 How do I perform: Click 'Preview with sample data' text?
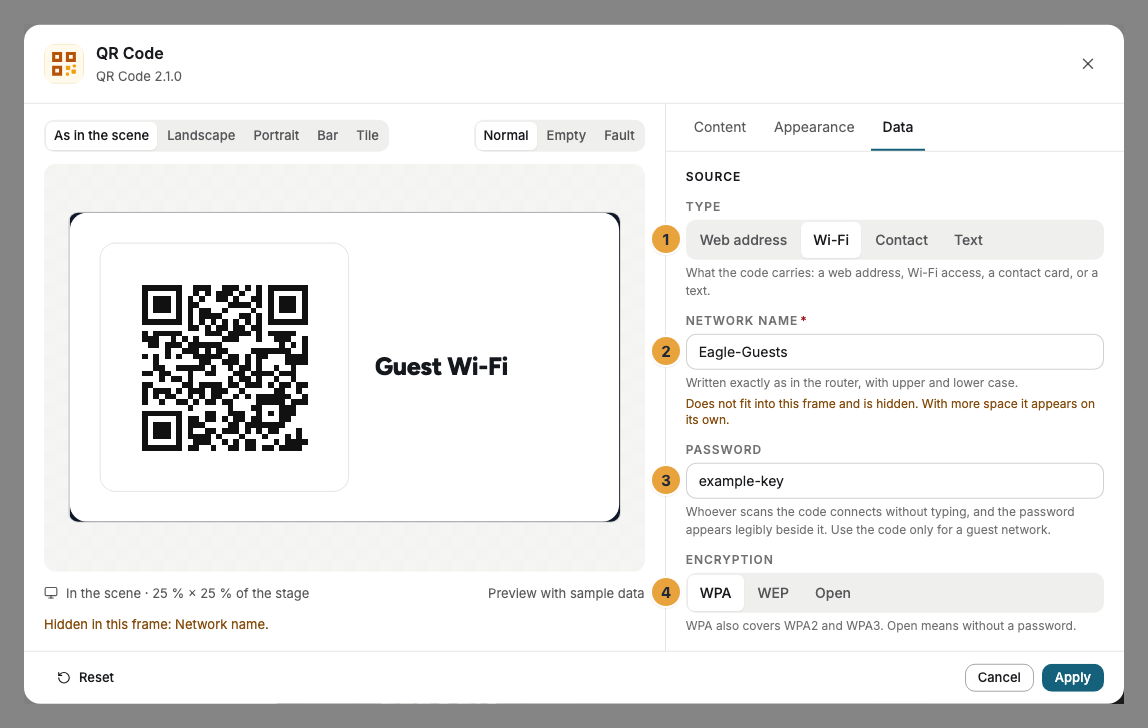pyautogui.click(x=566, y=593)
